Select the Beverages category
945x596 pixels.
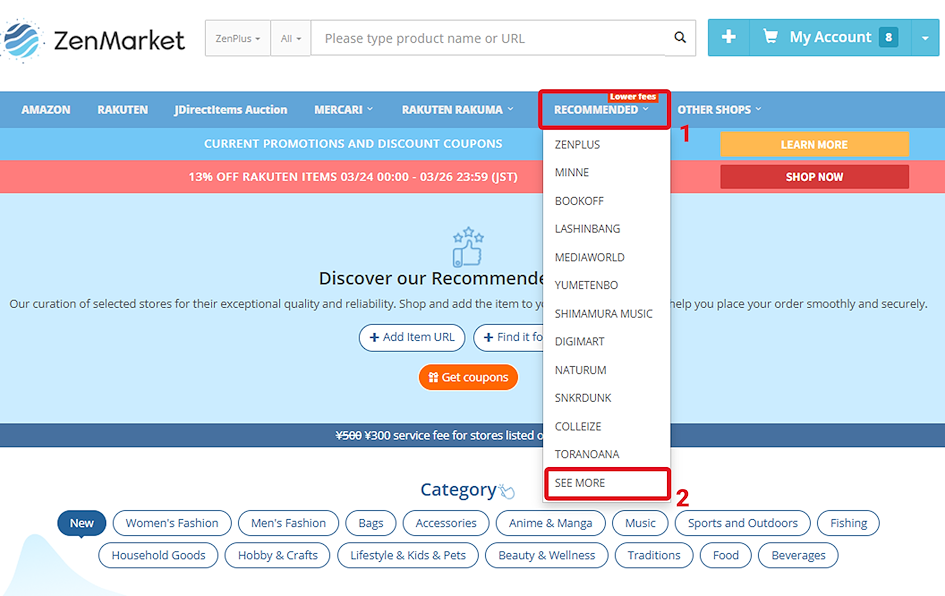pyautogui.click(x=798, y=555)
